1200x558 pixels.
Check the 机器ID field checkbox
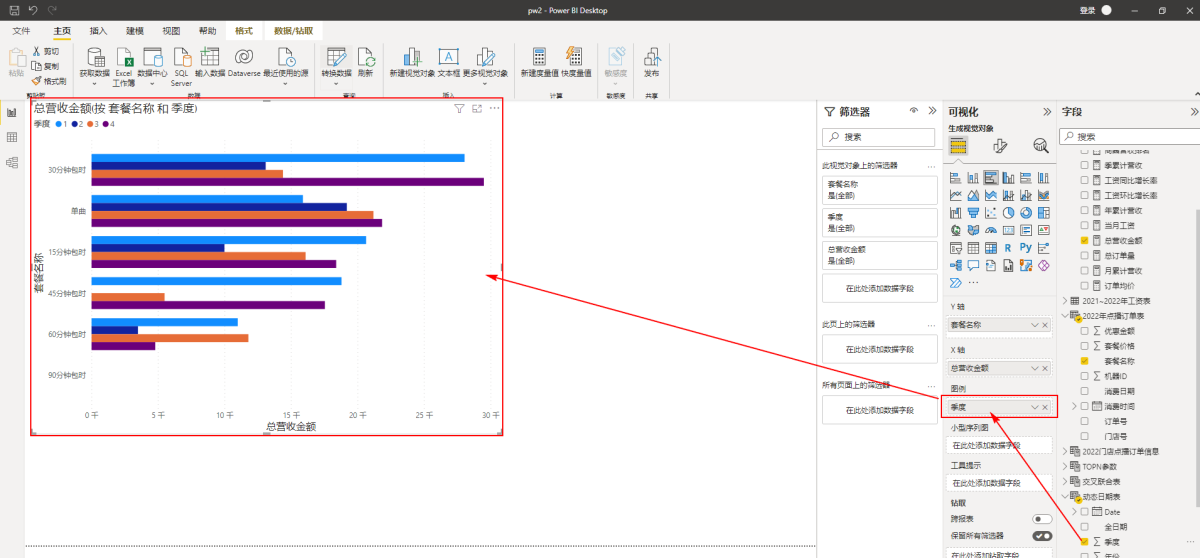(x=1084, y=376)
